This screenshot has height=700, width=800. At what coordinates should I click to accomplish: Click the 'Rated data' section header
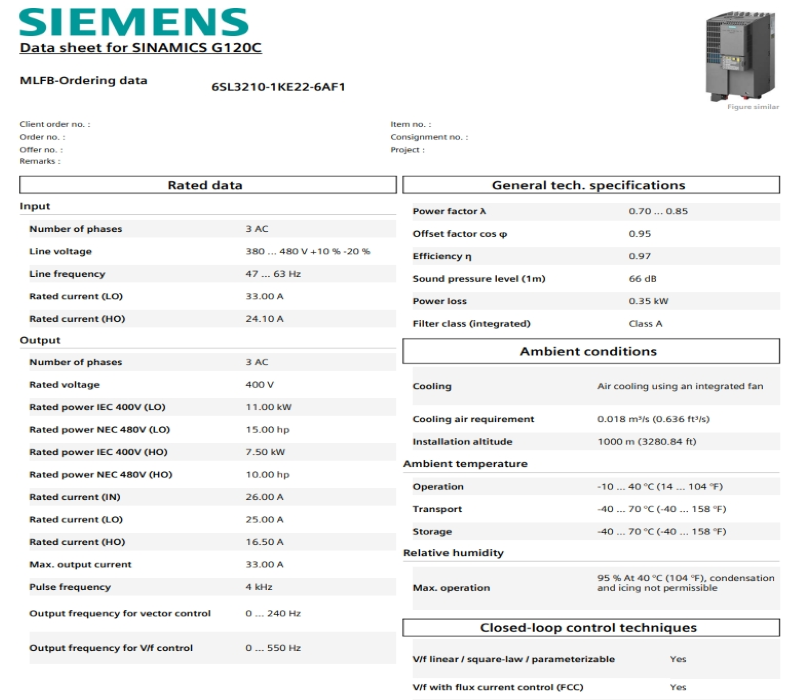point(205,185)
